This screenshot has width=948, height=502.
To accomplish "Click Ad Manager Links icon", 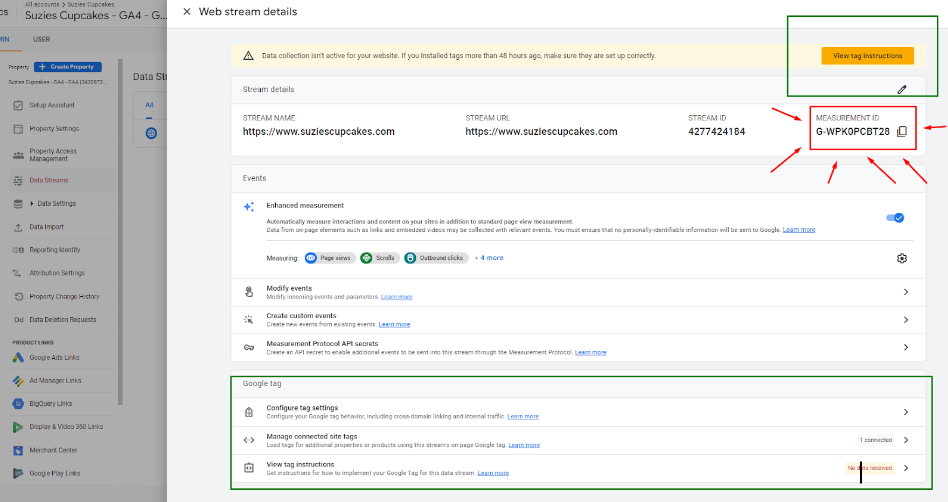I will 18,380.
